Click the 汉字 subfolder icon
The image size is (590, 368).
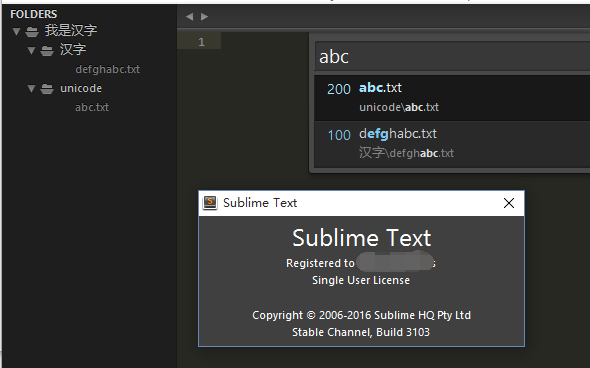(47, 51)
